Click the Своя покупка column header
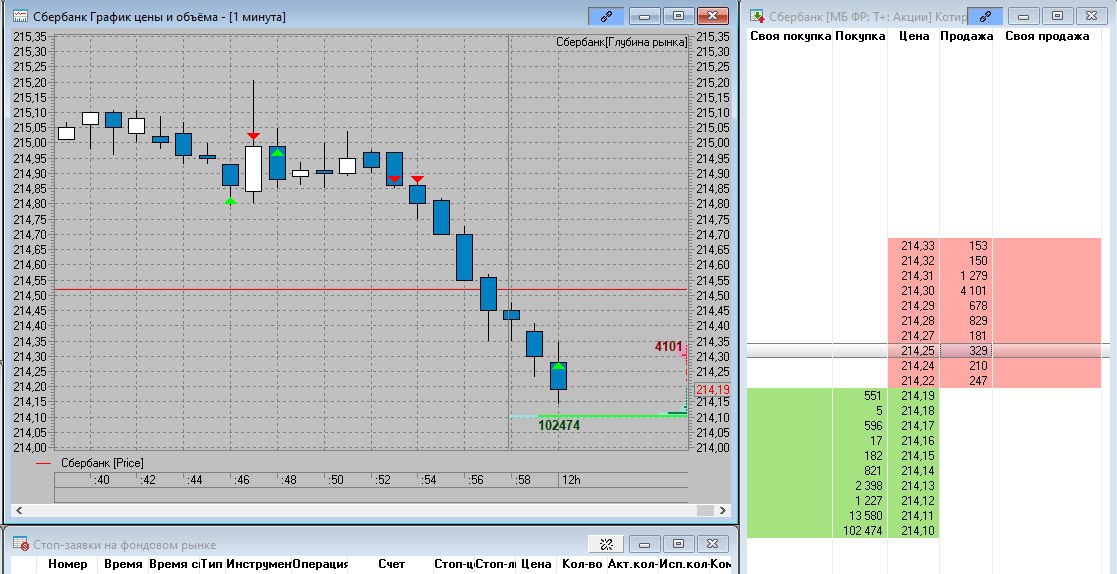Viewport: 1117px width, 574px height. [790, 36]
